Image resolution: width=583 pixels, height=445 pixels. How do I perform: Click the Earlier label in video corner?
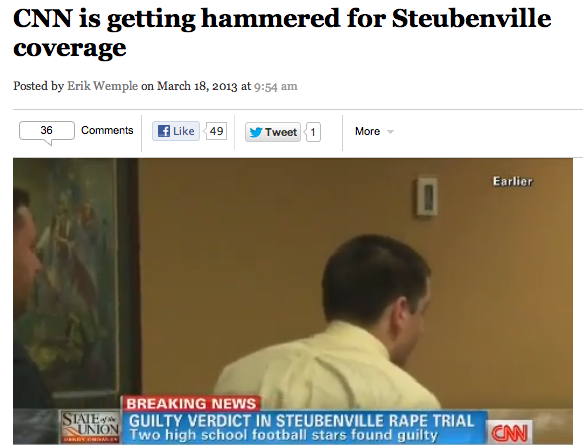pos(513,181)
